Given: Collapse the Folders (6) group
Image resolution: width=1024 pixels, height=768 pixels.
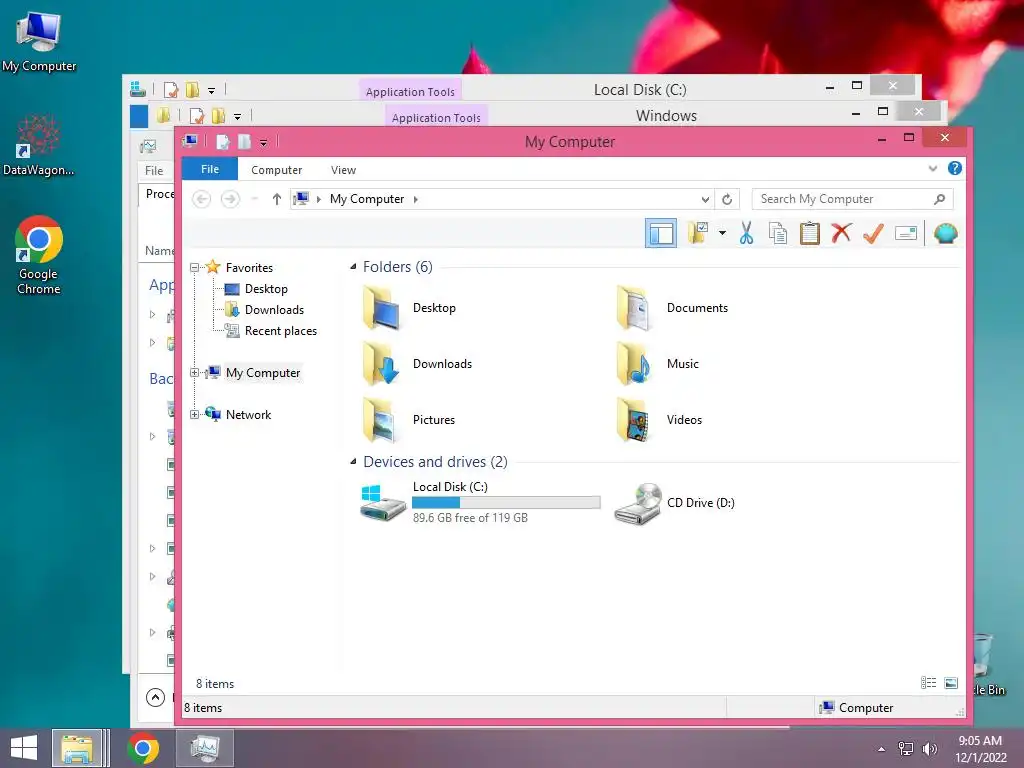Looking at the screenshot, I should [353, 266].
